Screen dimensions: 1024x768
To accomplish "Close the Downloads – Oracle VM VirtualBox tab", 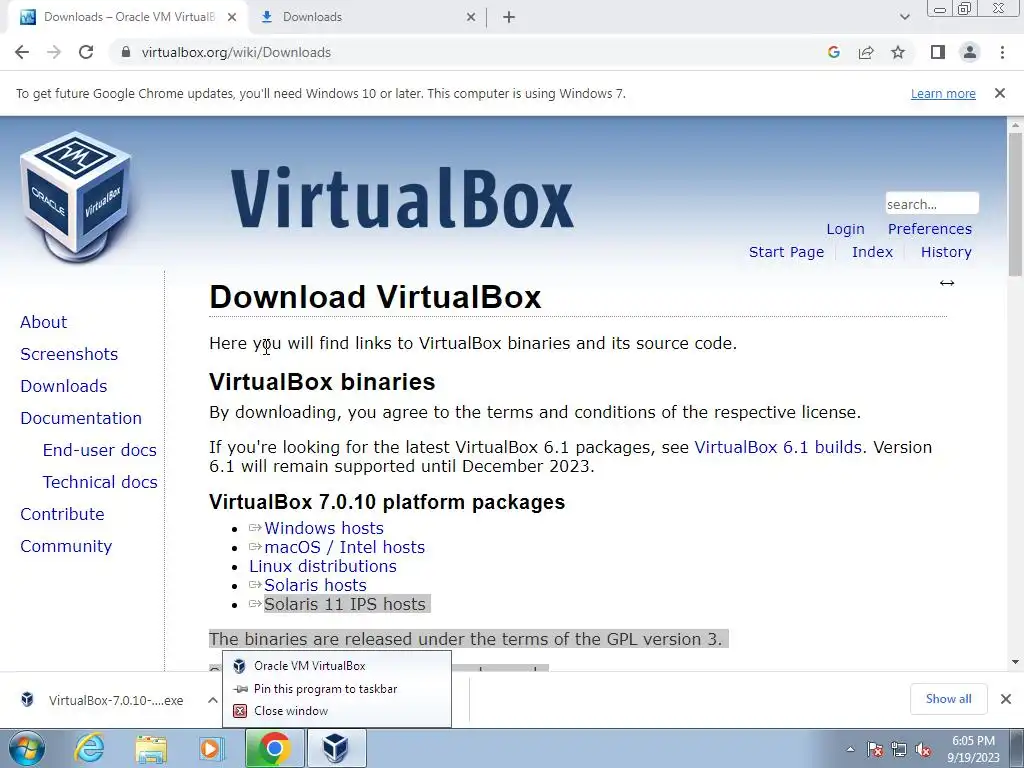I will click(232, 17).
